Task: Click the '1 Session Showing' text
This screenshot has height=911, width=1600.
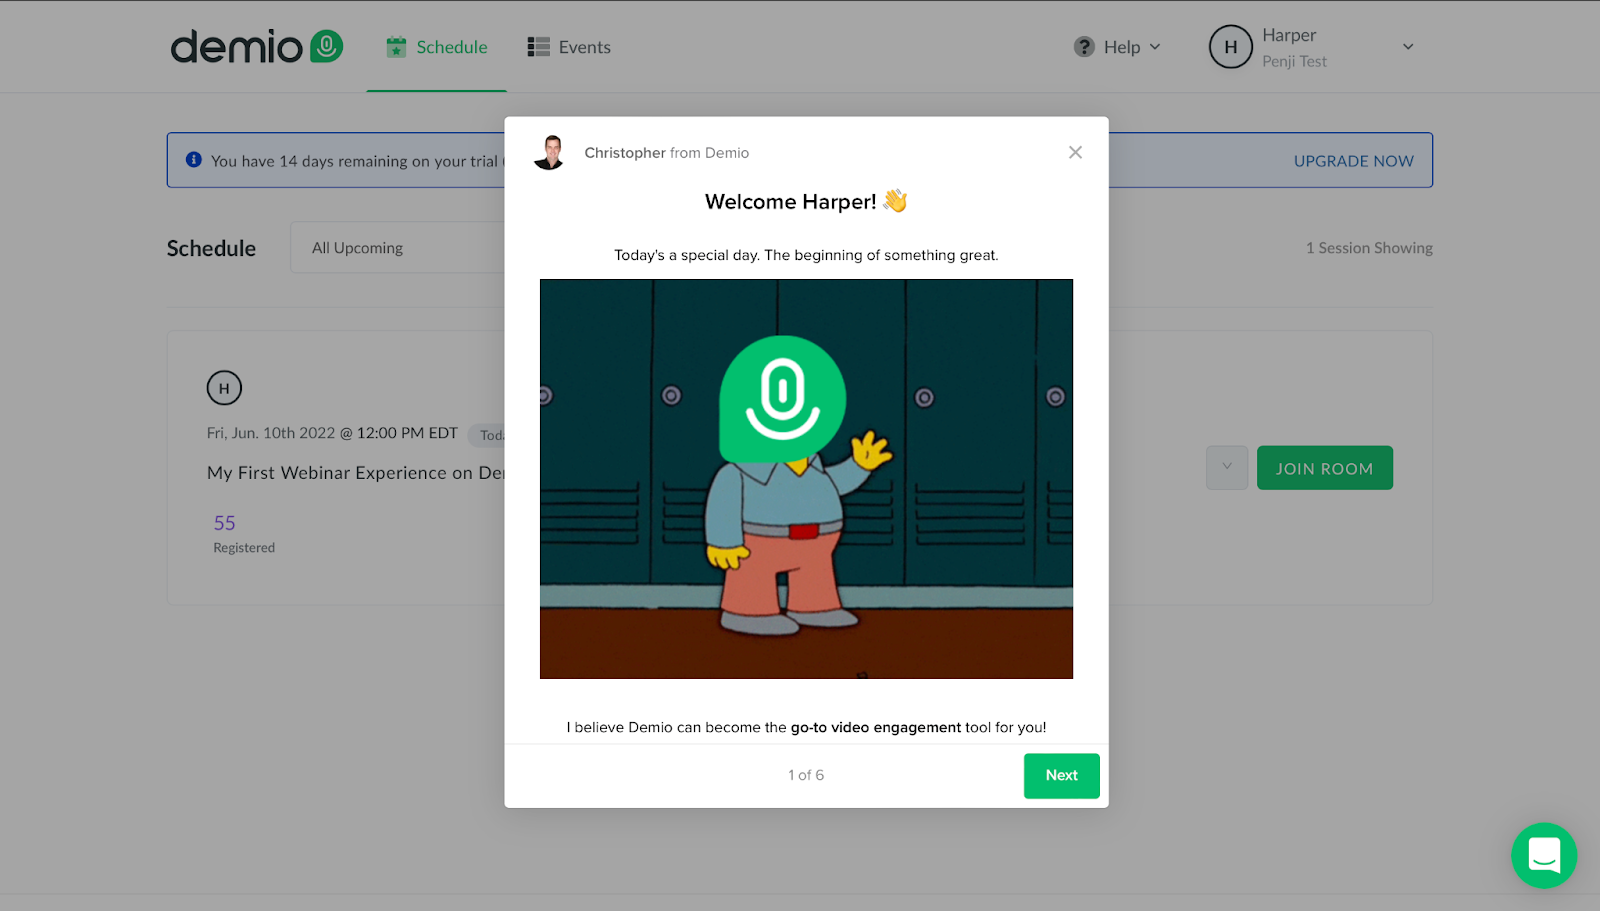Action: point(1369,248)
